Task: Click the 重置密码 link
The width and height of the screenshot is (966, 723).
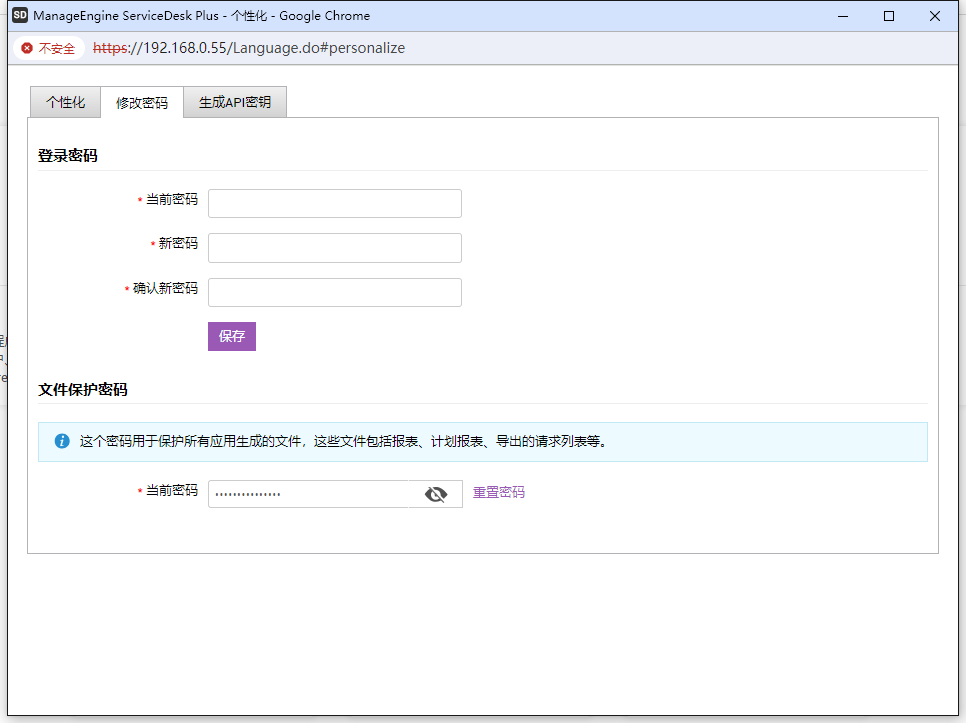Action: [498, 492]
